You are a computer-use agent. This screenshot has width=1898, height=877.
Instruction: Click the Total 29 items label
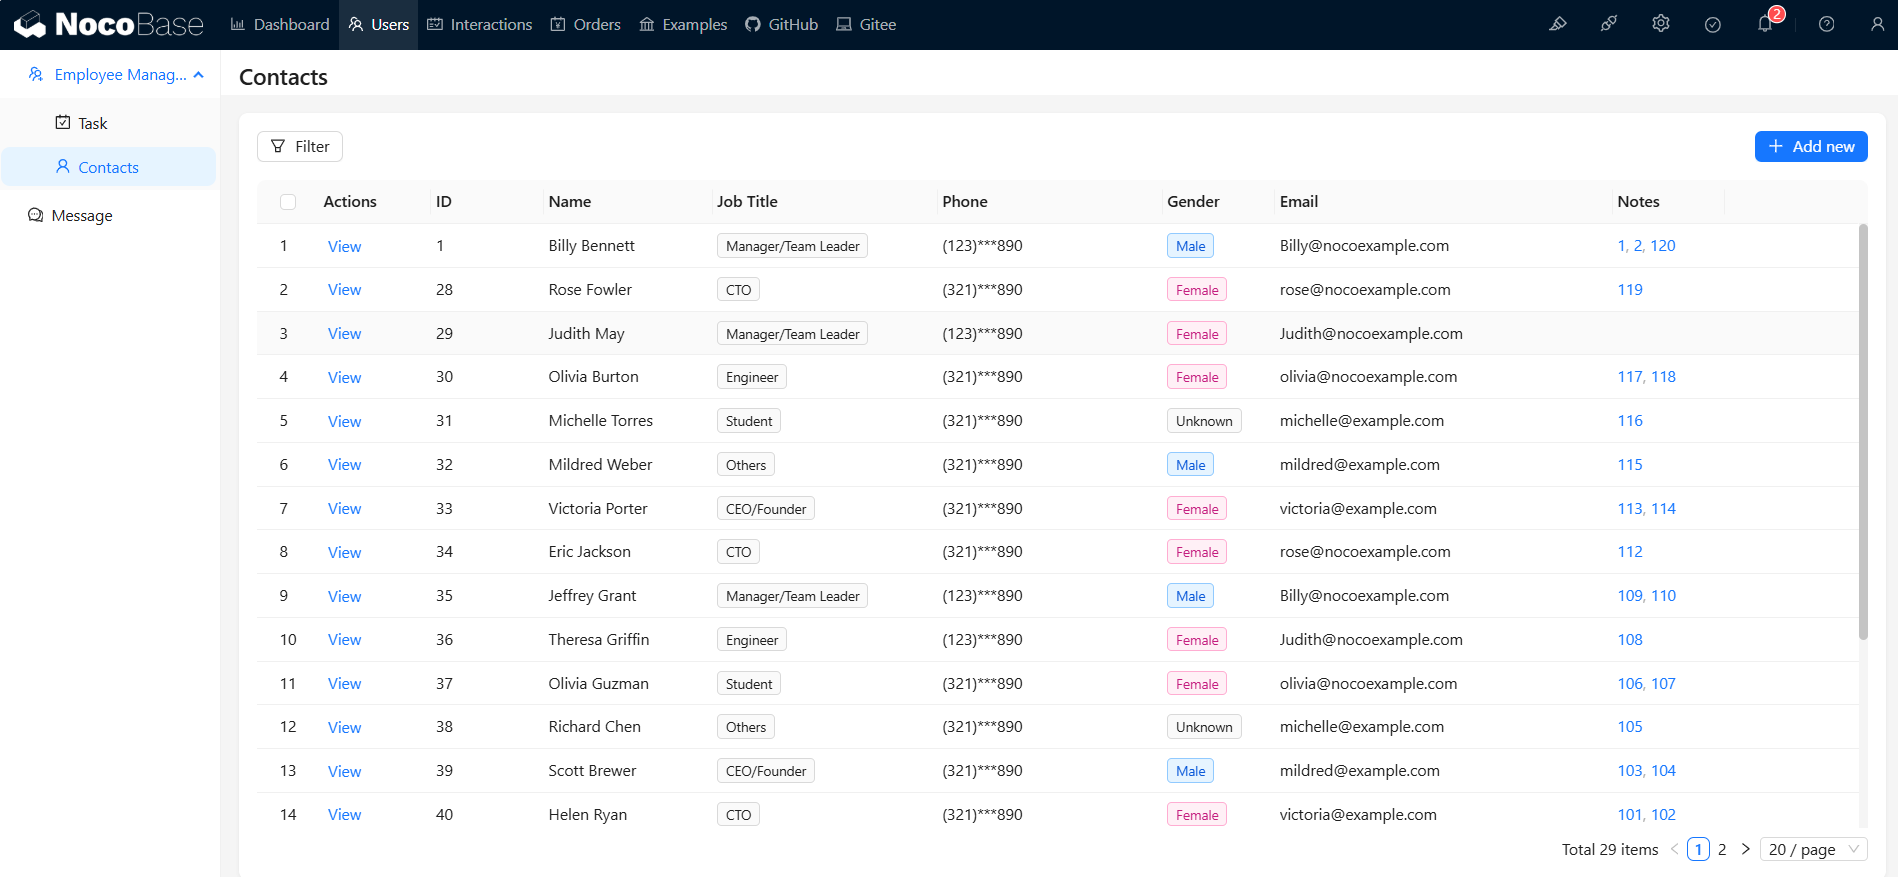point(1610,849)
